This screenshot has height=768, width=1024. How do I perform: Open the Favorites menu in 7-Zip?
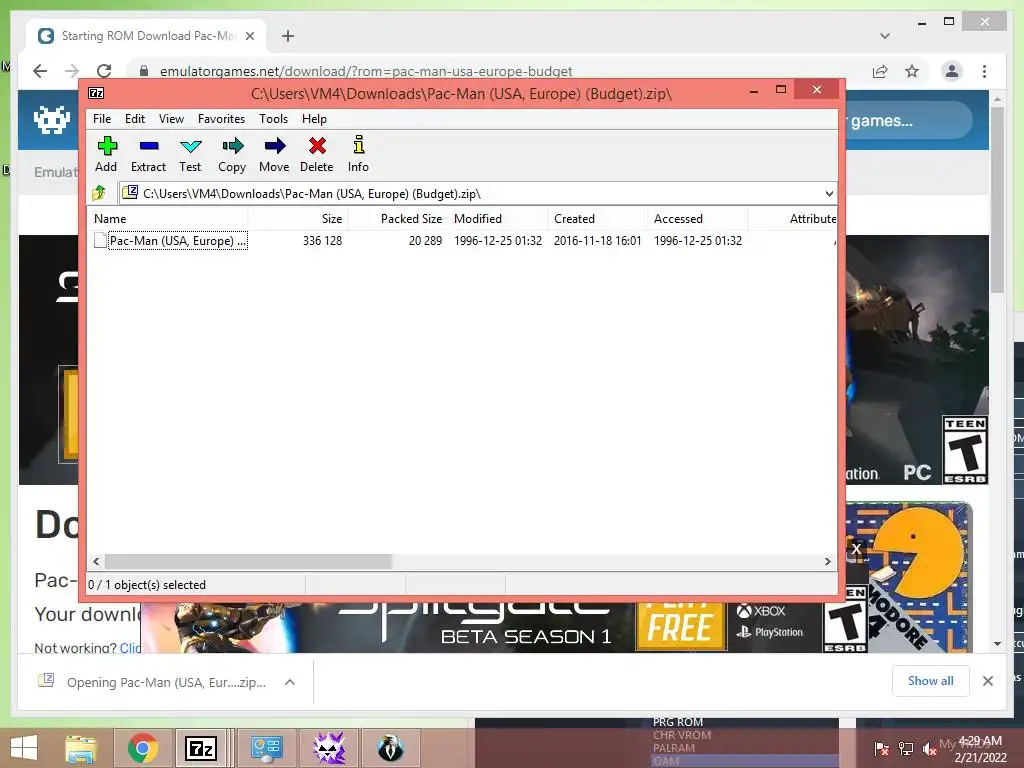pos(221,119)
